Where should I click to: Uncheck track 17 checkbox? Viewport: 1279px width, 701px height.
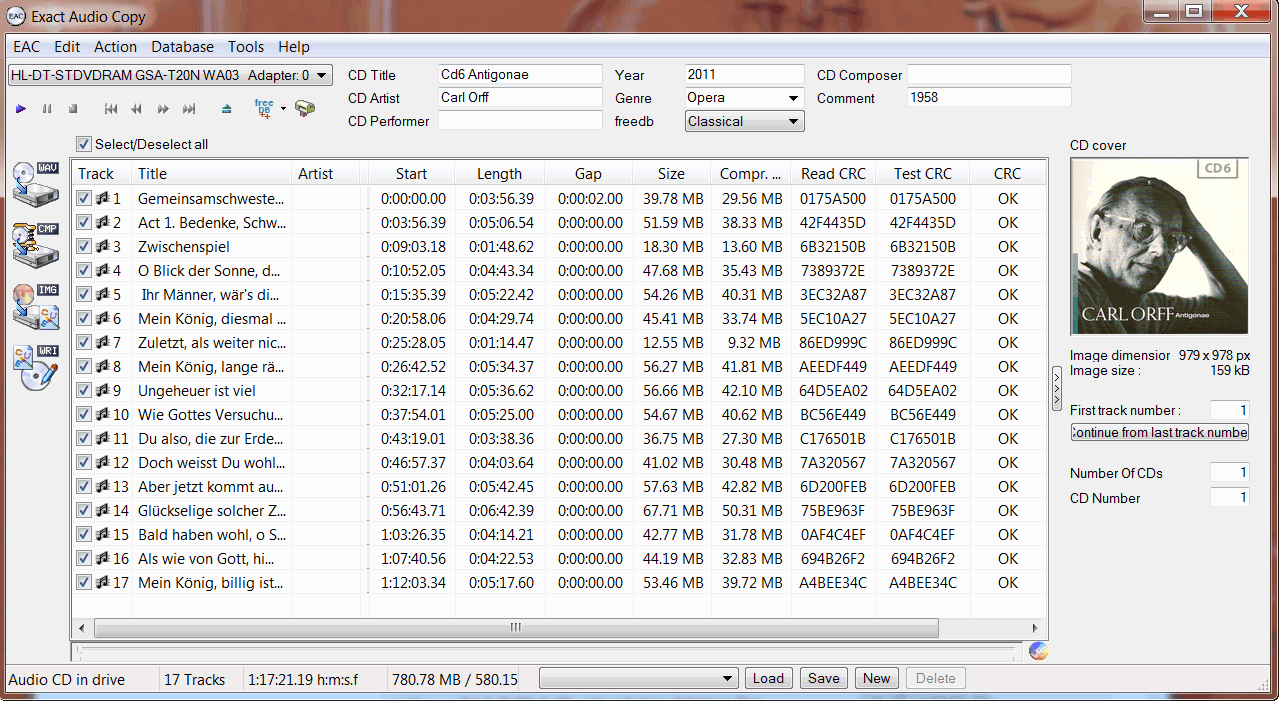coord(84,583)
